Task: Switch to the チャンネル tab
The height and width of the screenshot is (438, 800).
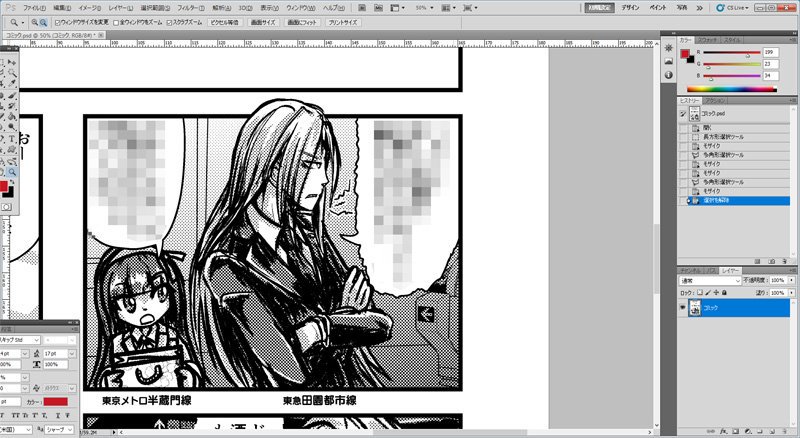Action: coord(691,271)
